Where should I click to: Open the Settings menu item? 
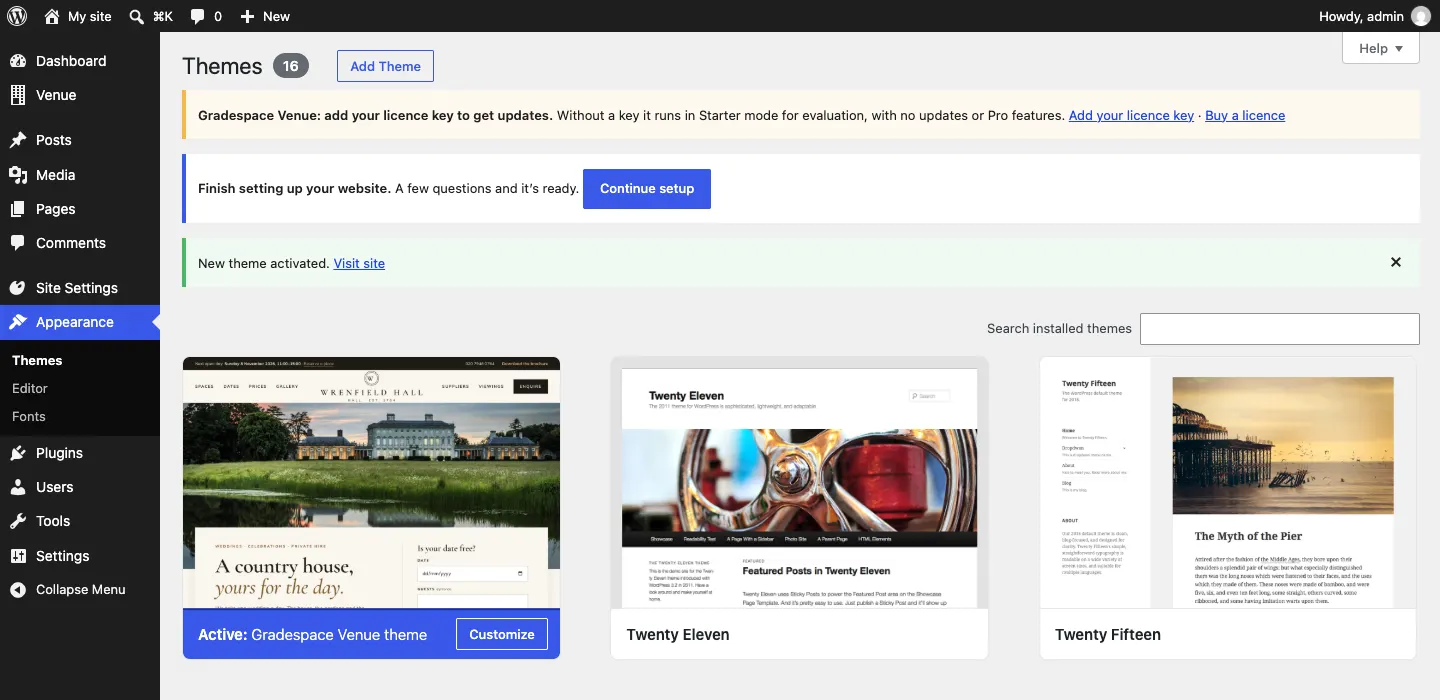(x=80, y=556)
